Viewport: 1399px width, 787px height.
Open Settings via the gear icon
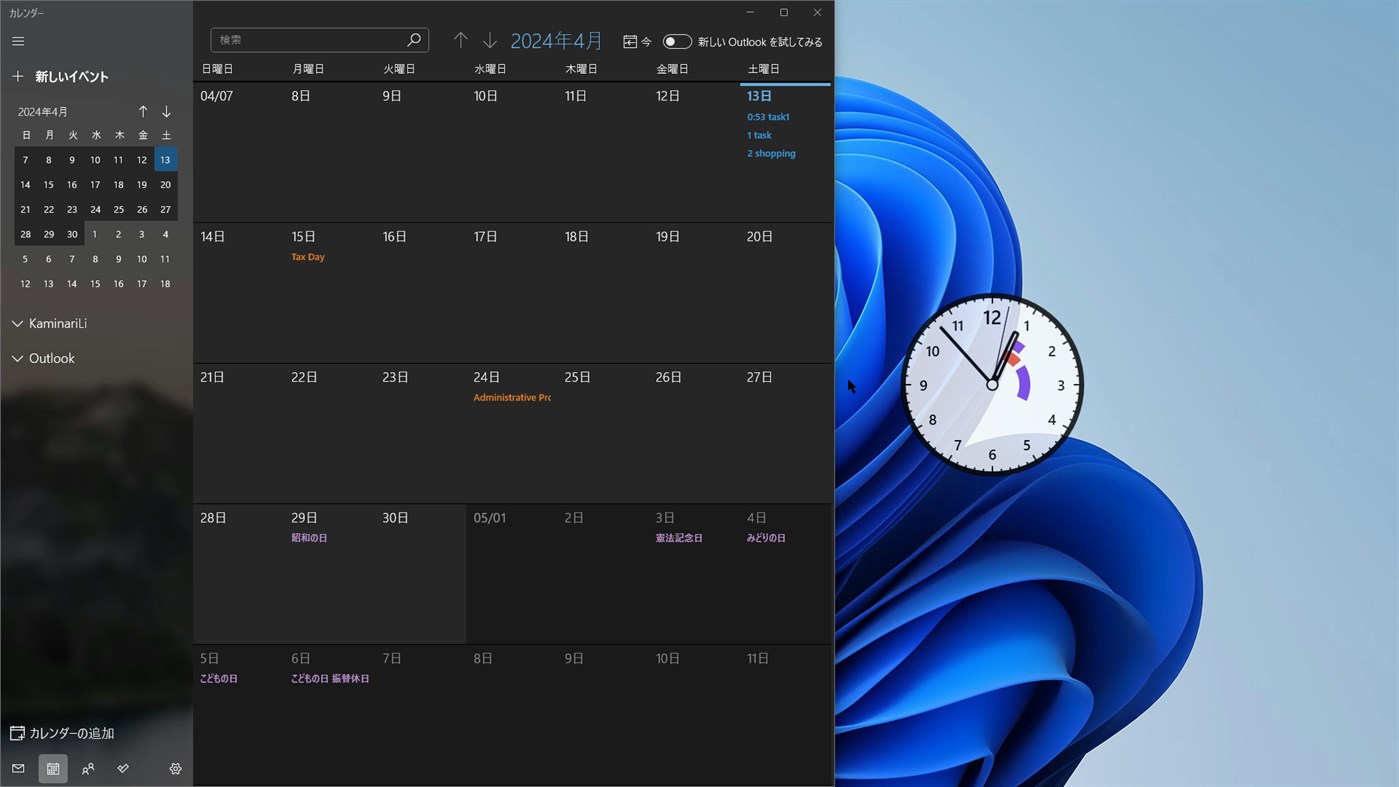(175, 768)
